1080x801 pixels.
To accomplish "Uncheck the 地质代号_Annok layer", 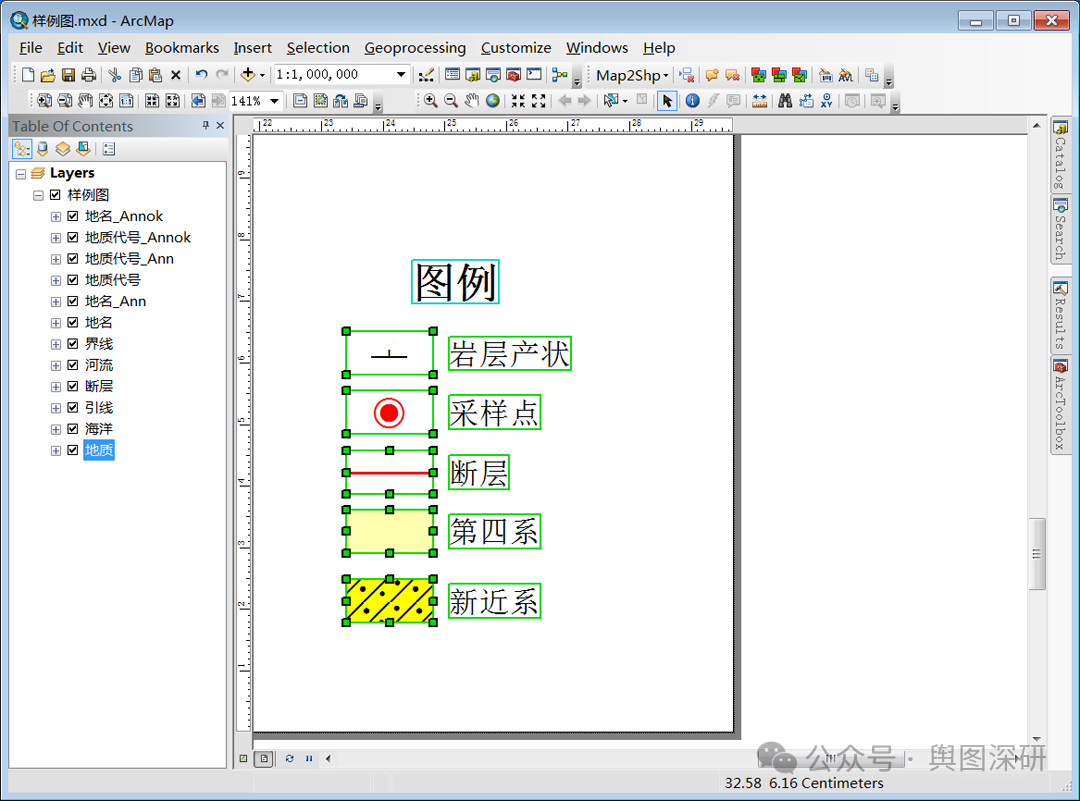I will 72,238.
